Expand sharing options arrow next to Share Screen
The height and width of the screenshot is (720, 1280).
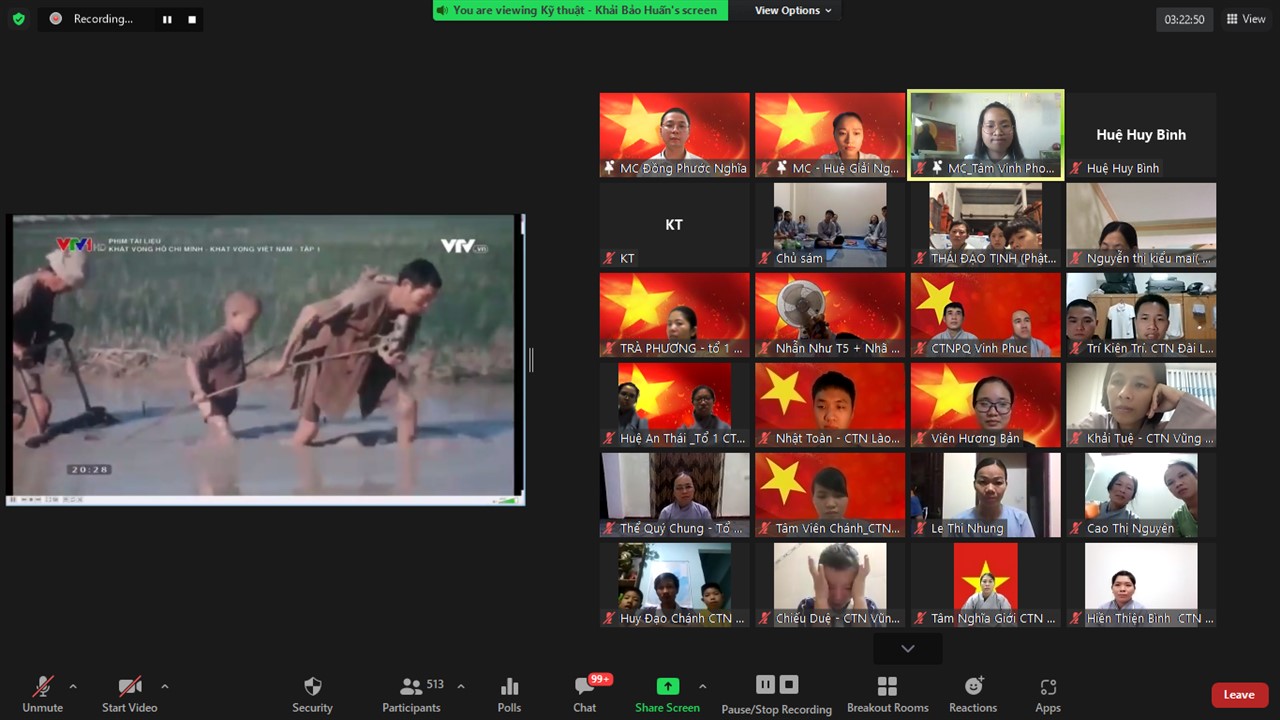click(702, 686)
